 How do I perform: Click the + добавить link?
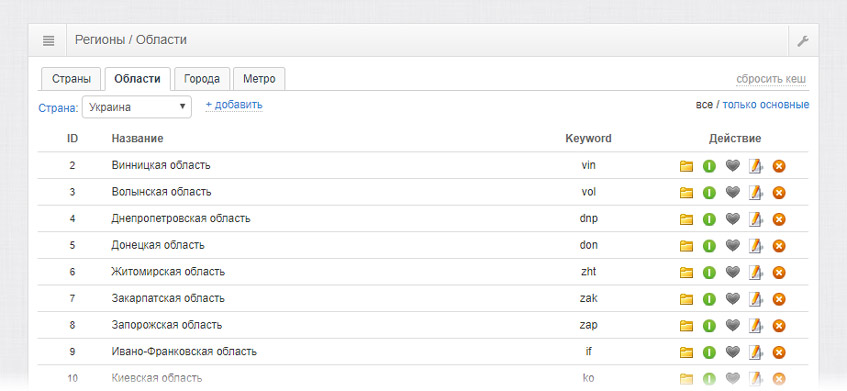point(234,105)
